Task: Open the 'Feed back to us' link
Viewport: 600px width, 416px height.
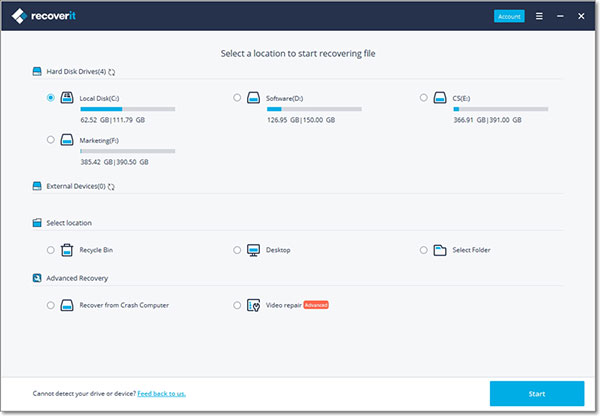Action: point(161,393)
